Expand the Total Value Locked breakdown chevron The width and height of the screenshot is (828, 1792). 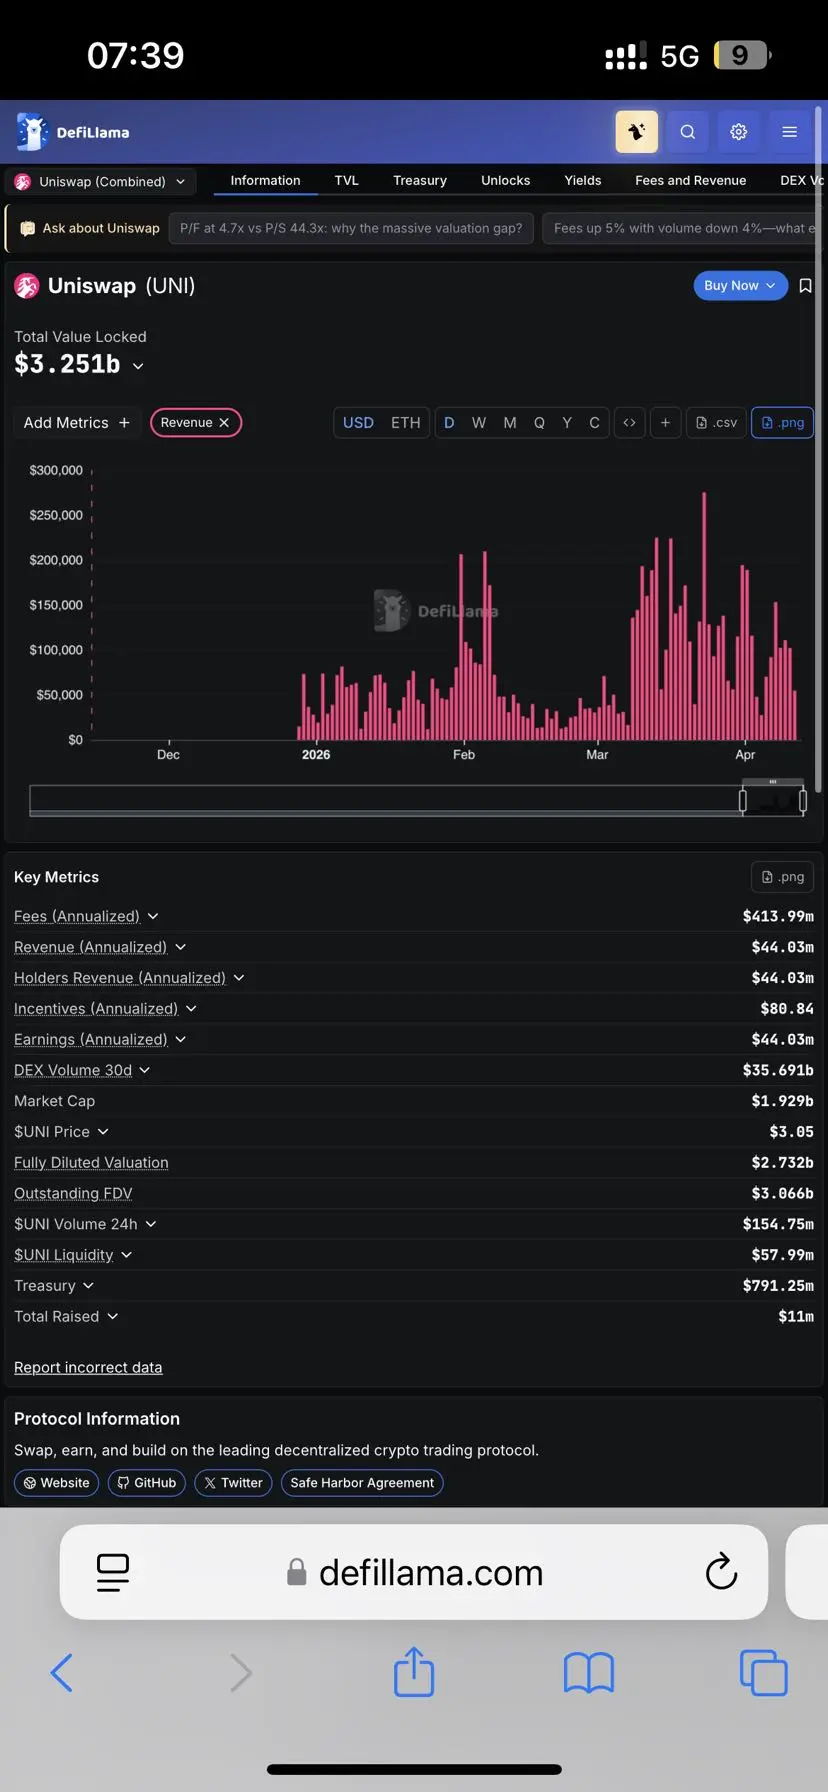point(138,366)
